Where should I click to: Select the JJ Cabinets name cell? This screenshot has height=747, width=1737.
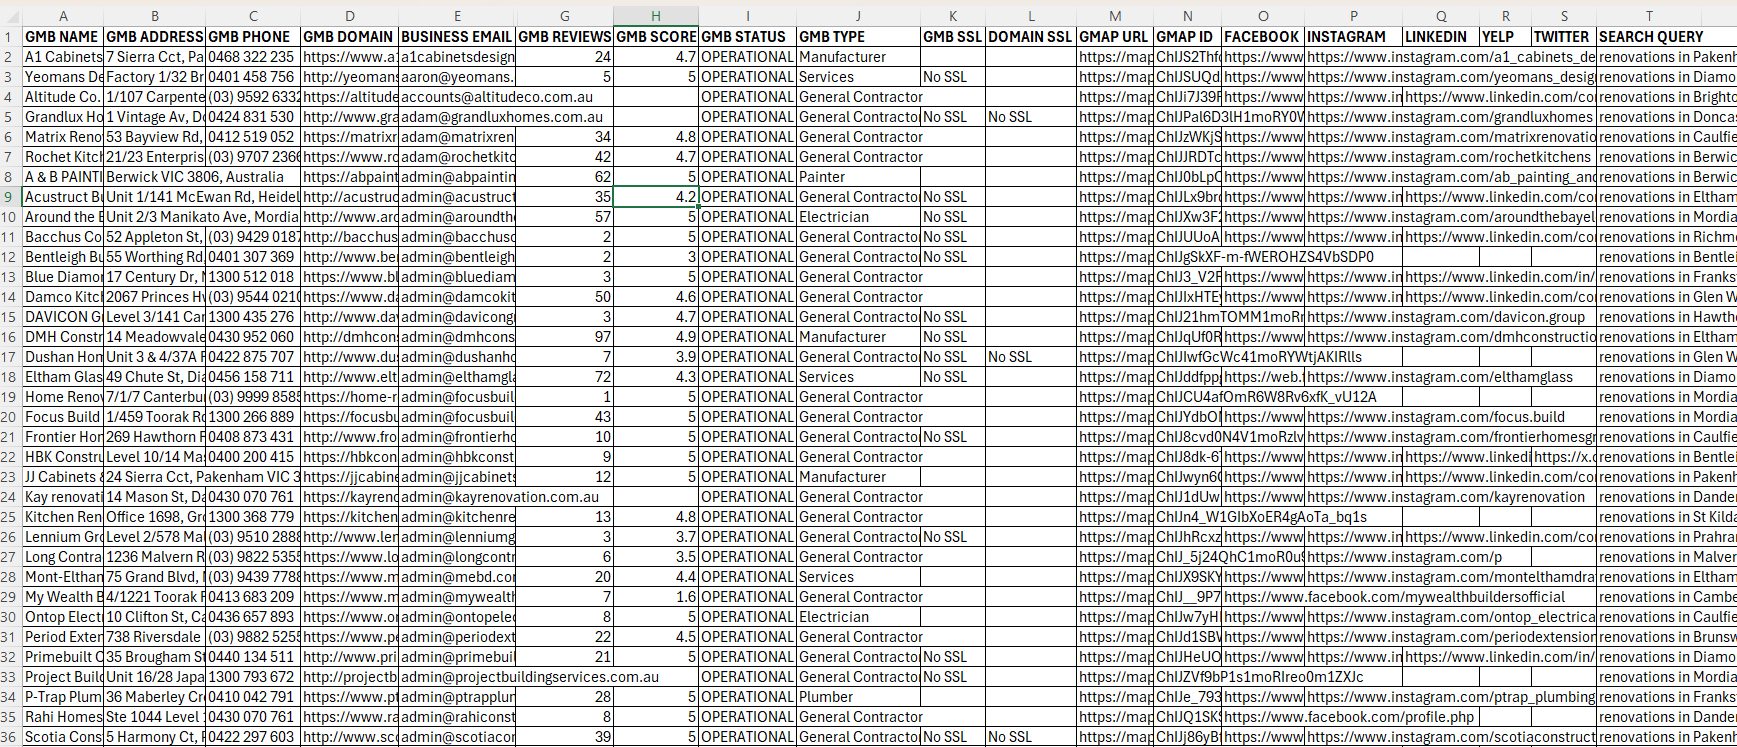click(63, 477)
